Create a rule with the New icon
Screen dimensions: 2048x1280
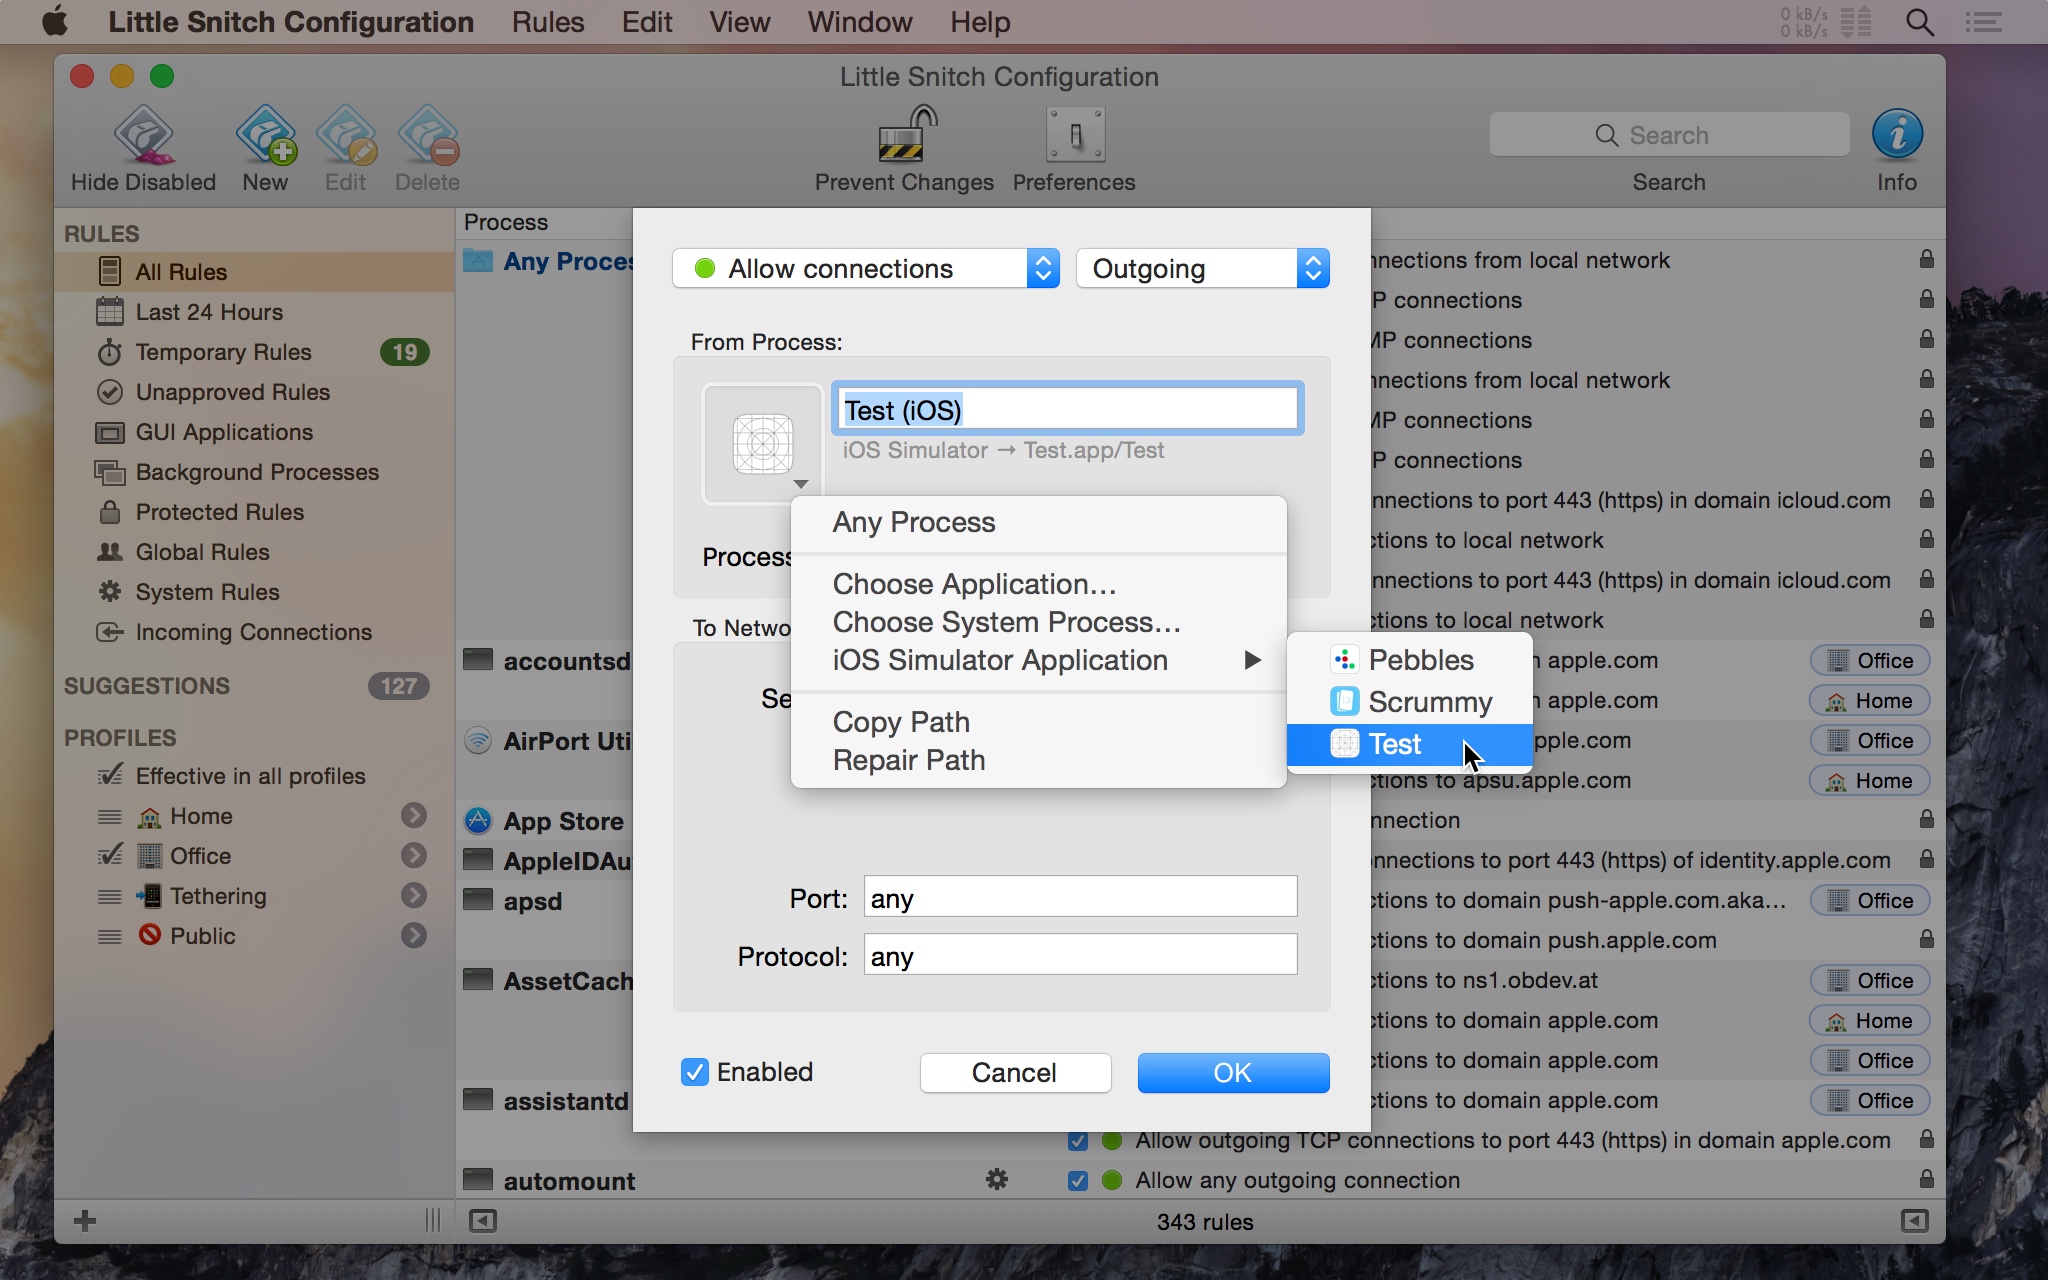[x=265, y=135]
